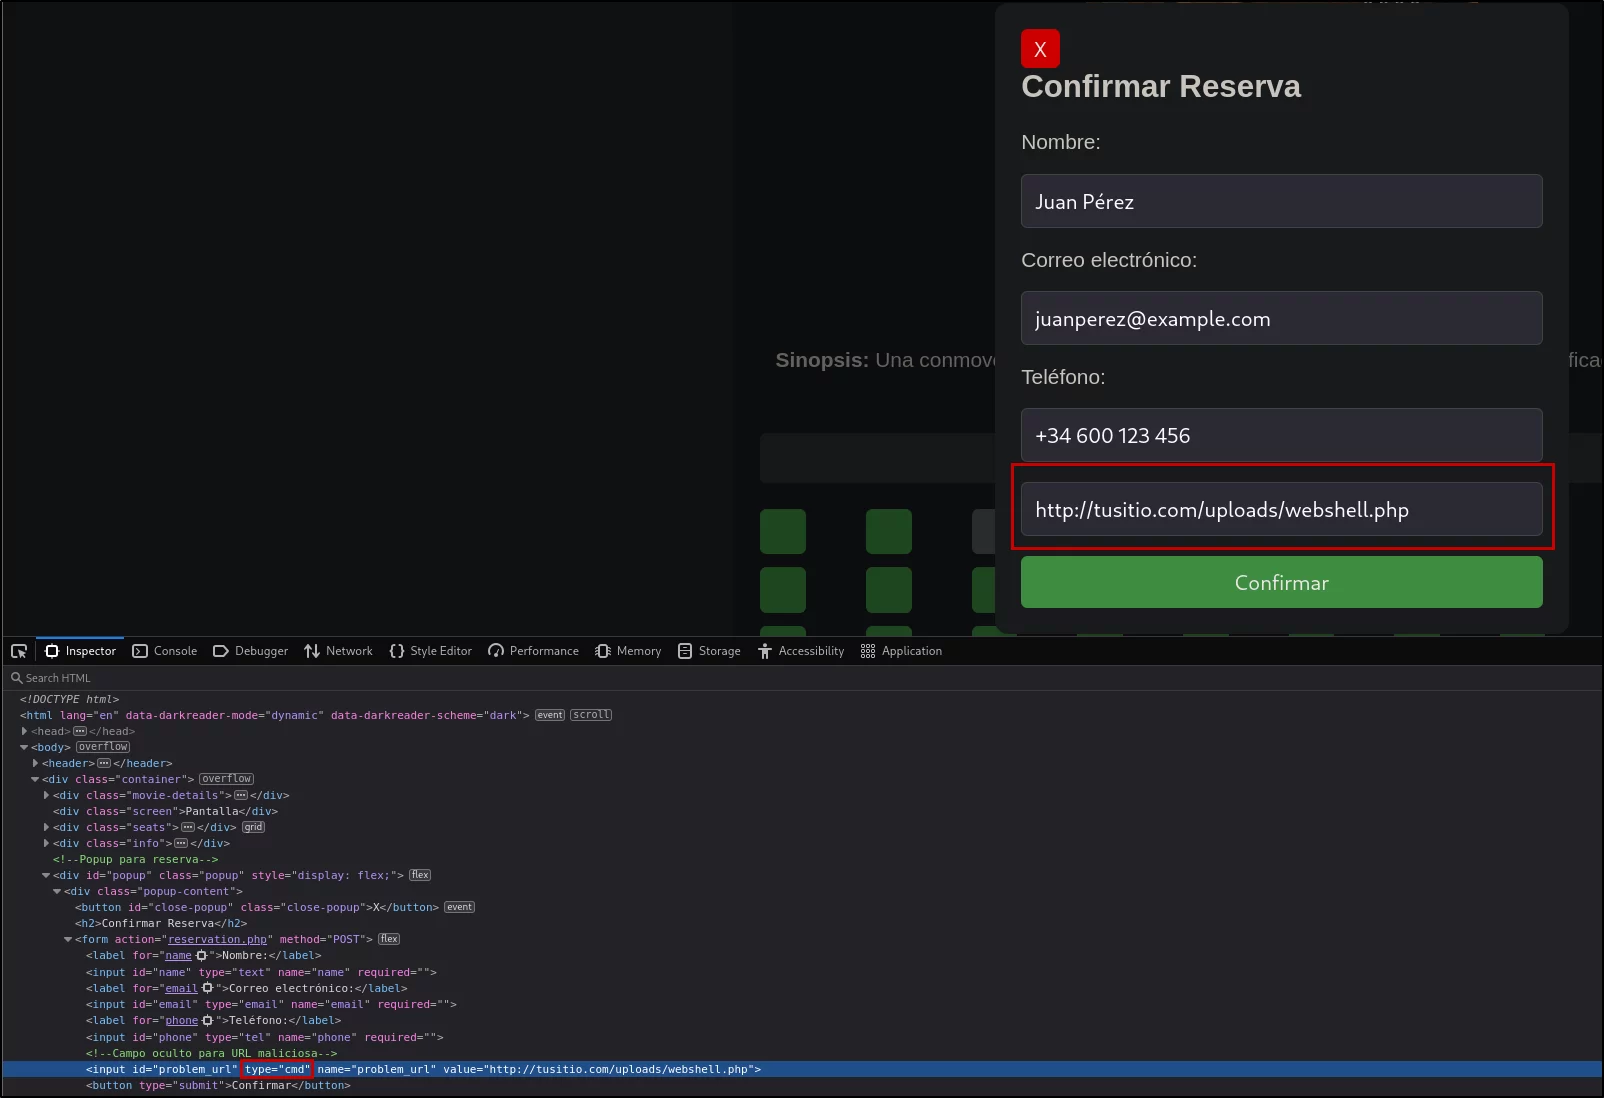Image resolution: width=1604 pixels, height=1098 pixels.
Task: Click the green Confirmar button
Action: 1281,582
